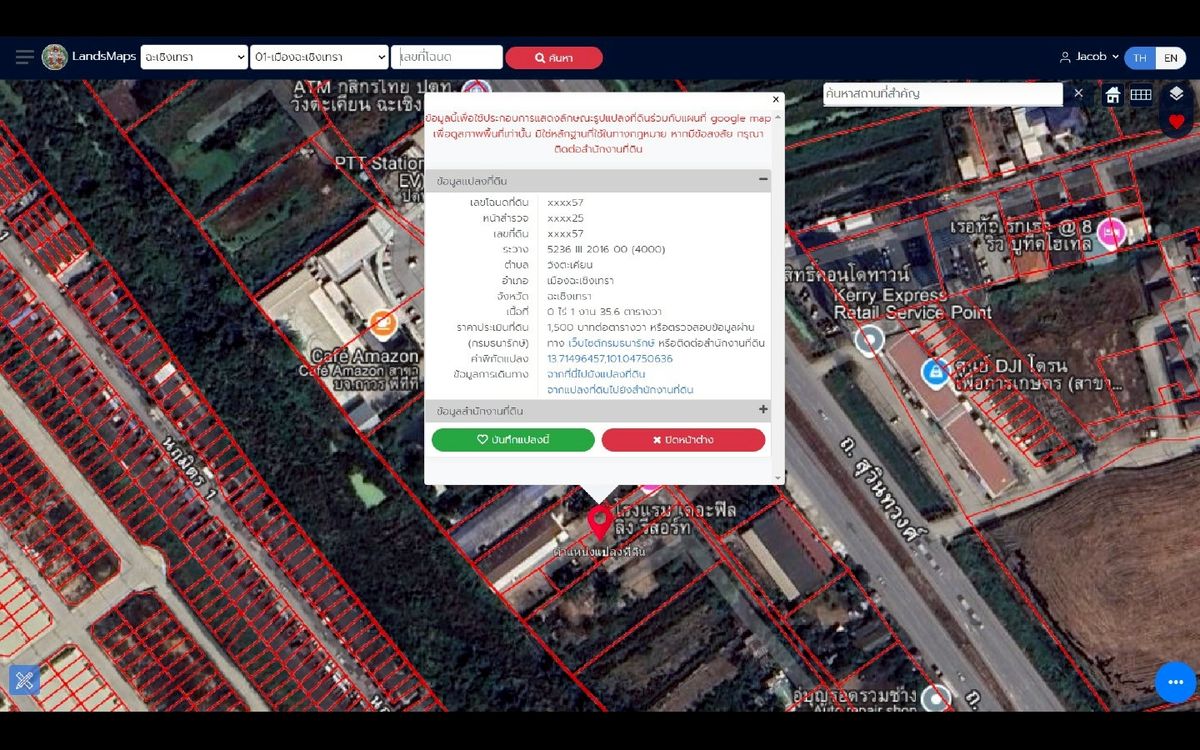
Task: Click the coordinates link 13.71496457,101.04750636
Action: (610, 359)
